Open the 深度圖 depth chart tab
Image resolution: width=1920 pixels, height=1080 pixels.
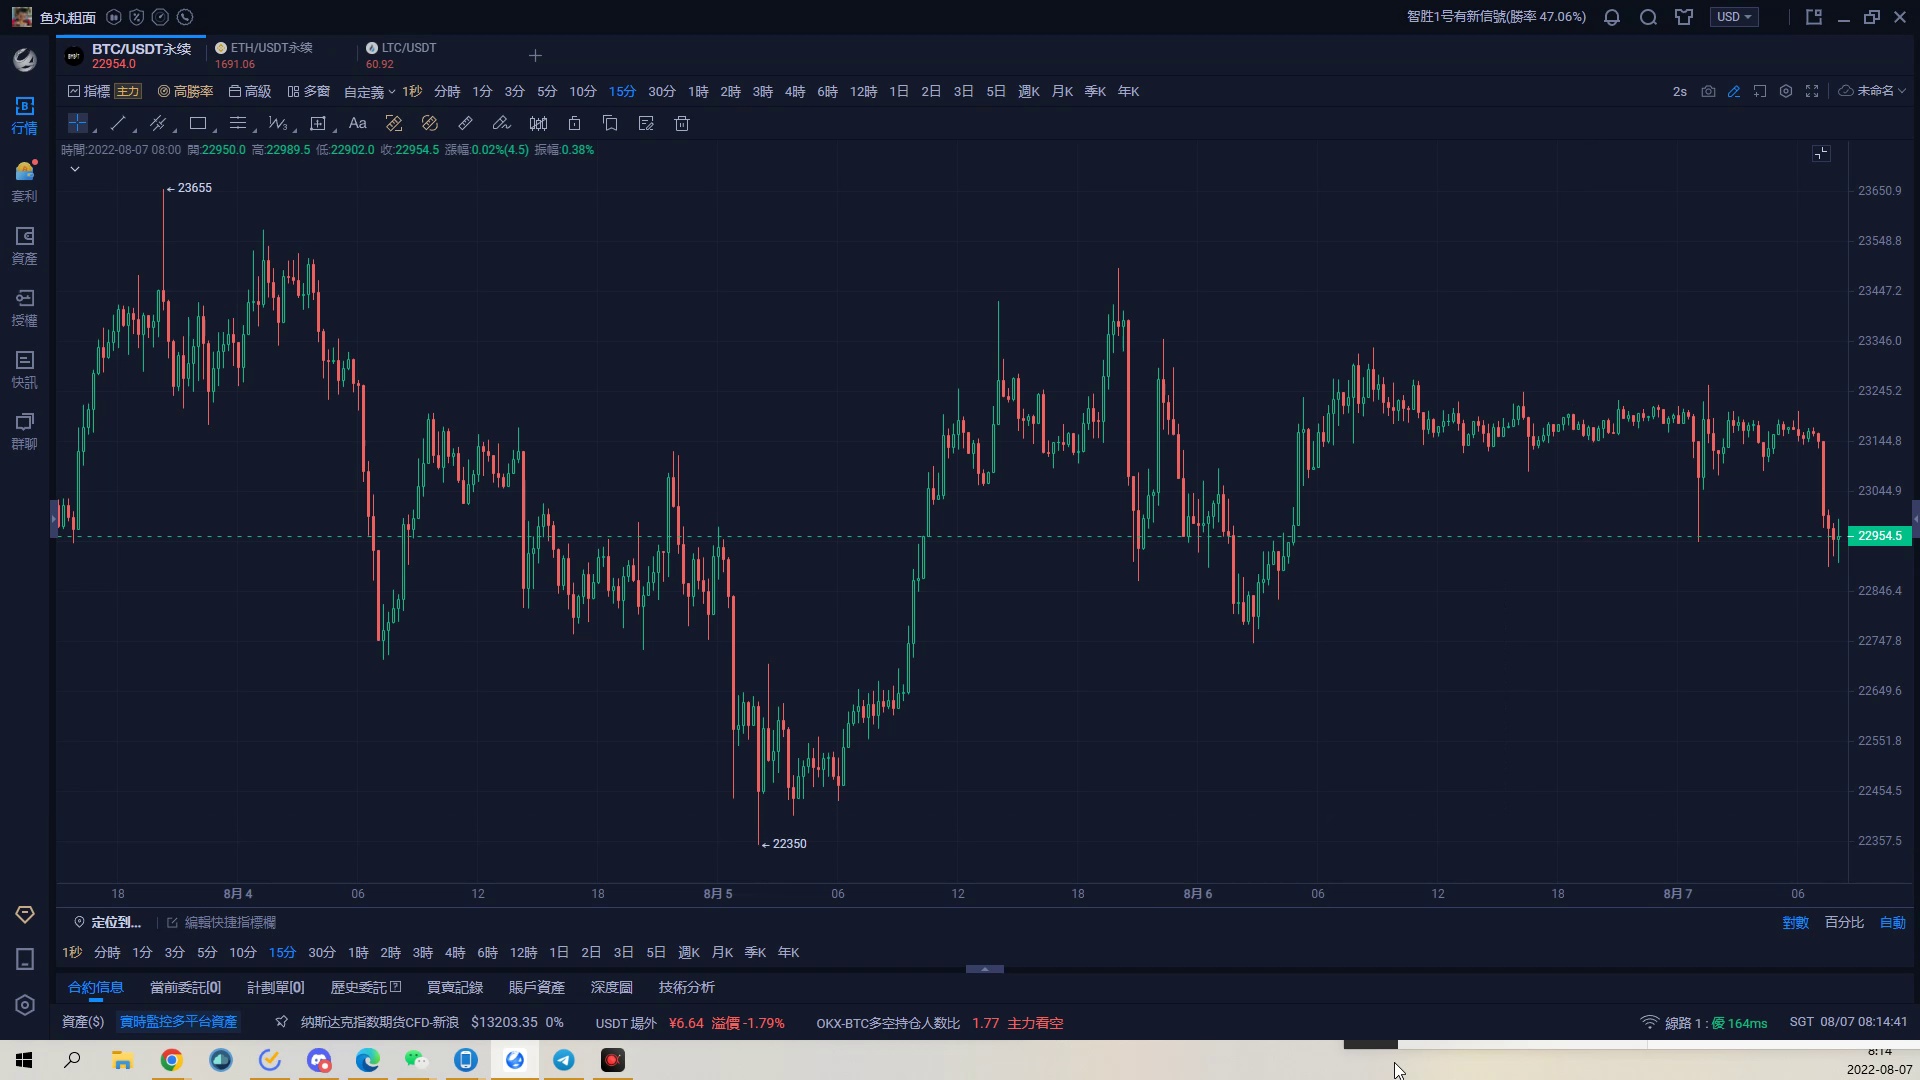[611, 987]
